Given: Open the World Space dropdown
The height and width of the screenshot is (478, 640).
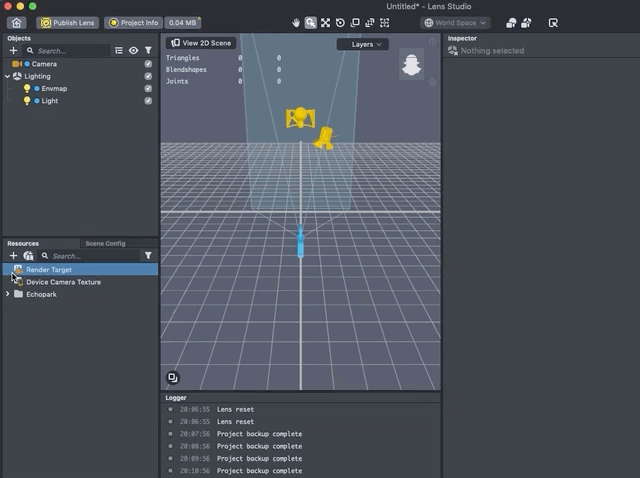Looking at the screenshot, I should point(455,22).
